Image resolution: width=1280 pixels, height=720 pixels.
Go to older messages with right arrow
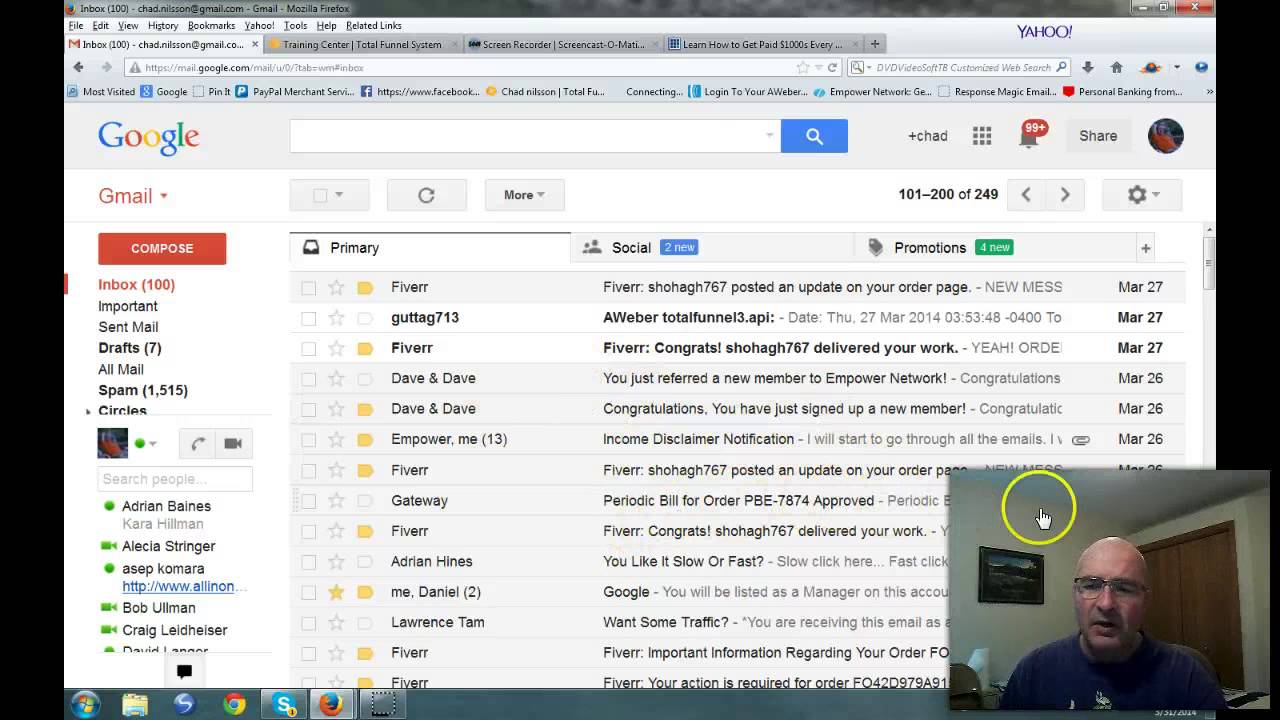pyautogui.click(x=1065, y=195)
